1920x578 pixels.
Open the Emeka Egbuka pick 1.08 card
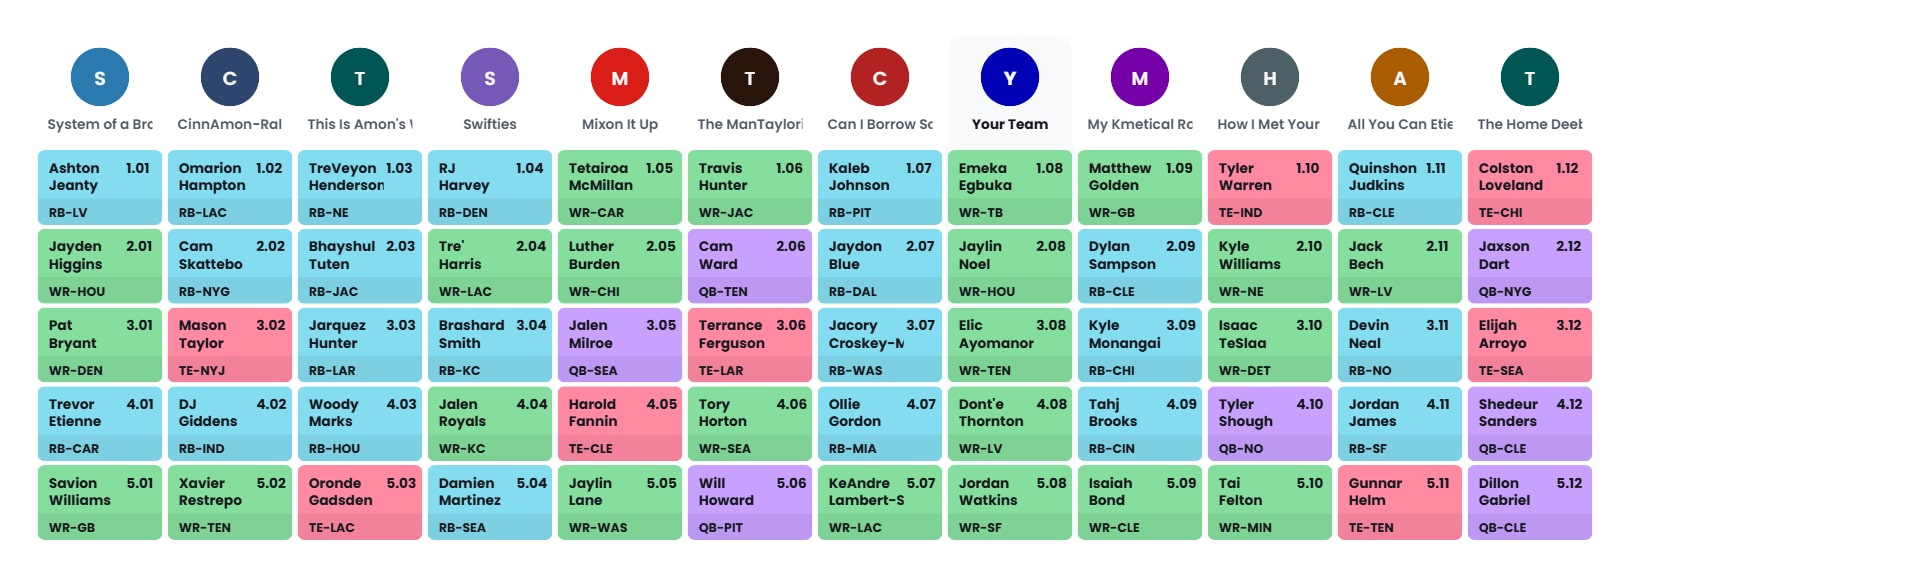click(x=1010, y=187)
